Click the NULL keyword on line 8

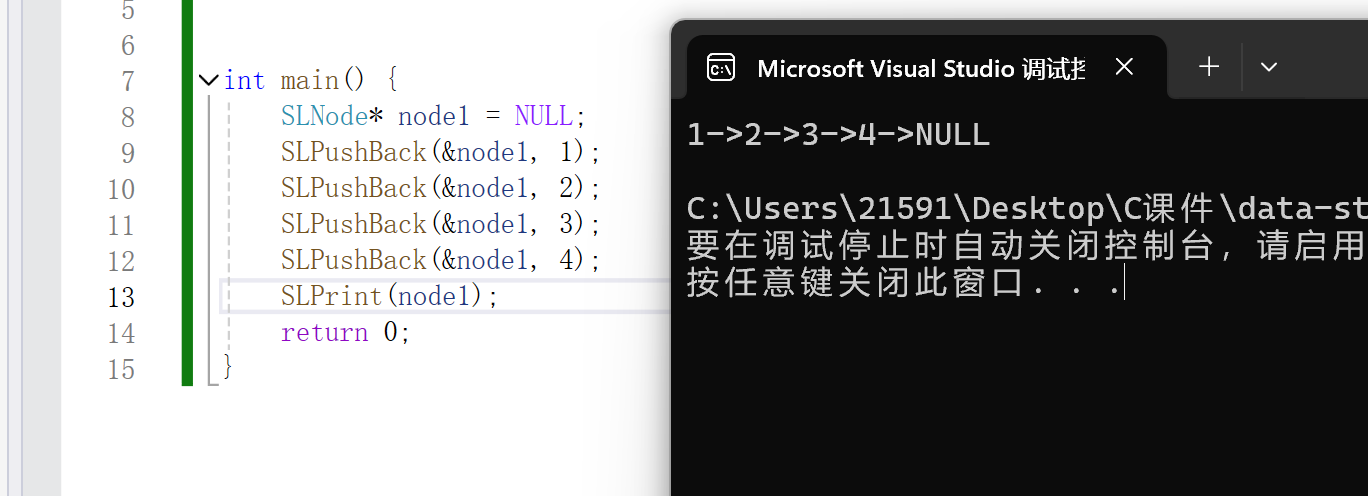[543, 117]
